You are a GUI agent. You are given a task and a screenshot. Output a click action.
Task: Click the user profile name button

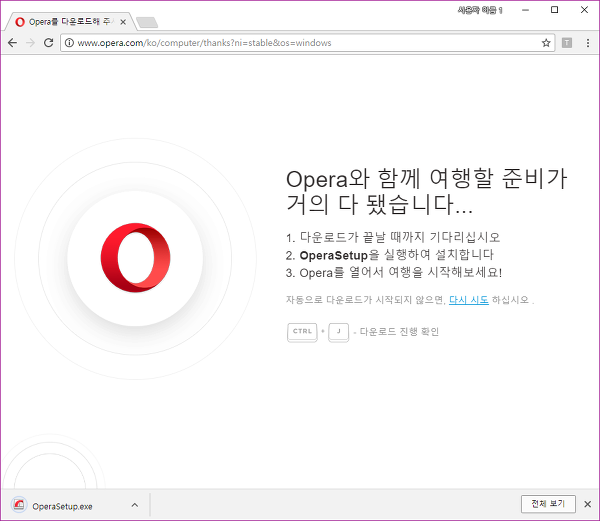click(x=480, y=10)
